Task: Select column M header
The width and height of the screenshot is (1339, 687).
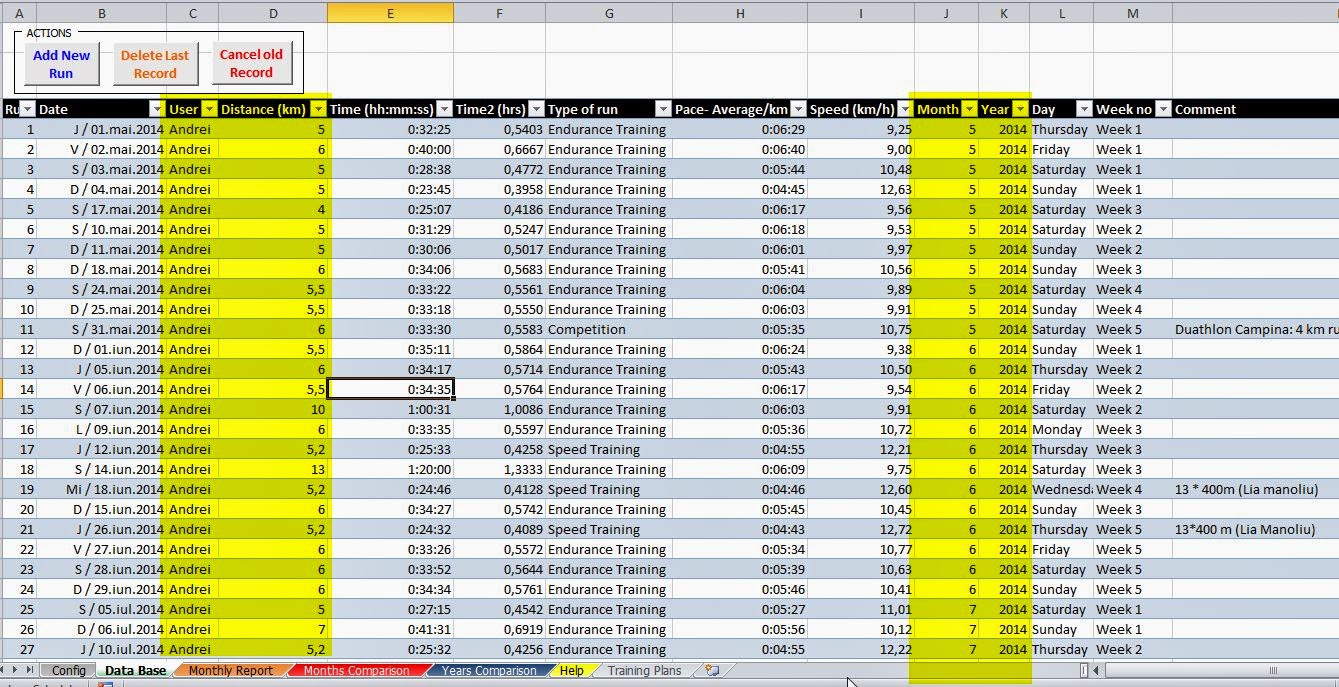Action: tap(1132, 13)
